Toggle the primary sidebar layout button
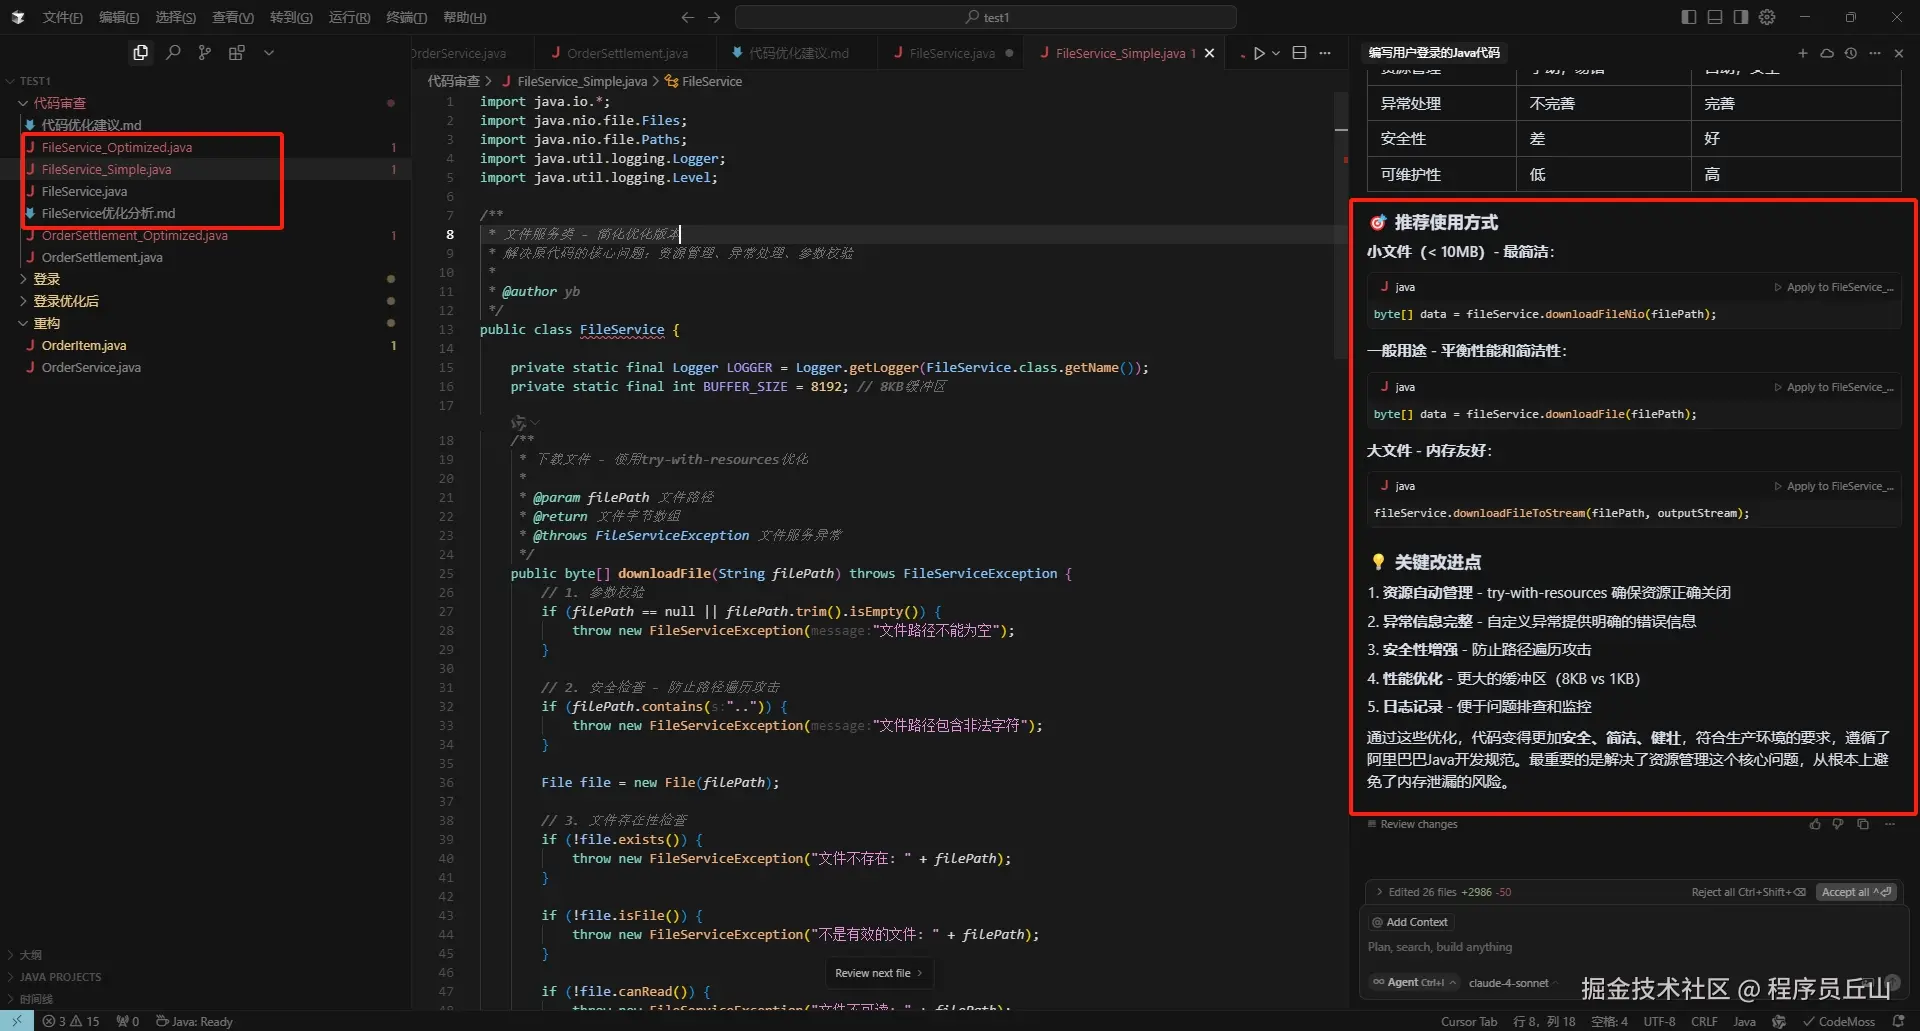1920x1031 pixels. click(1689, 17)
